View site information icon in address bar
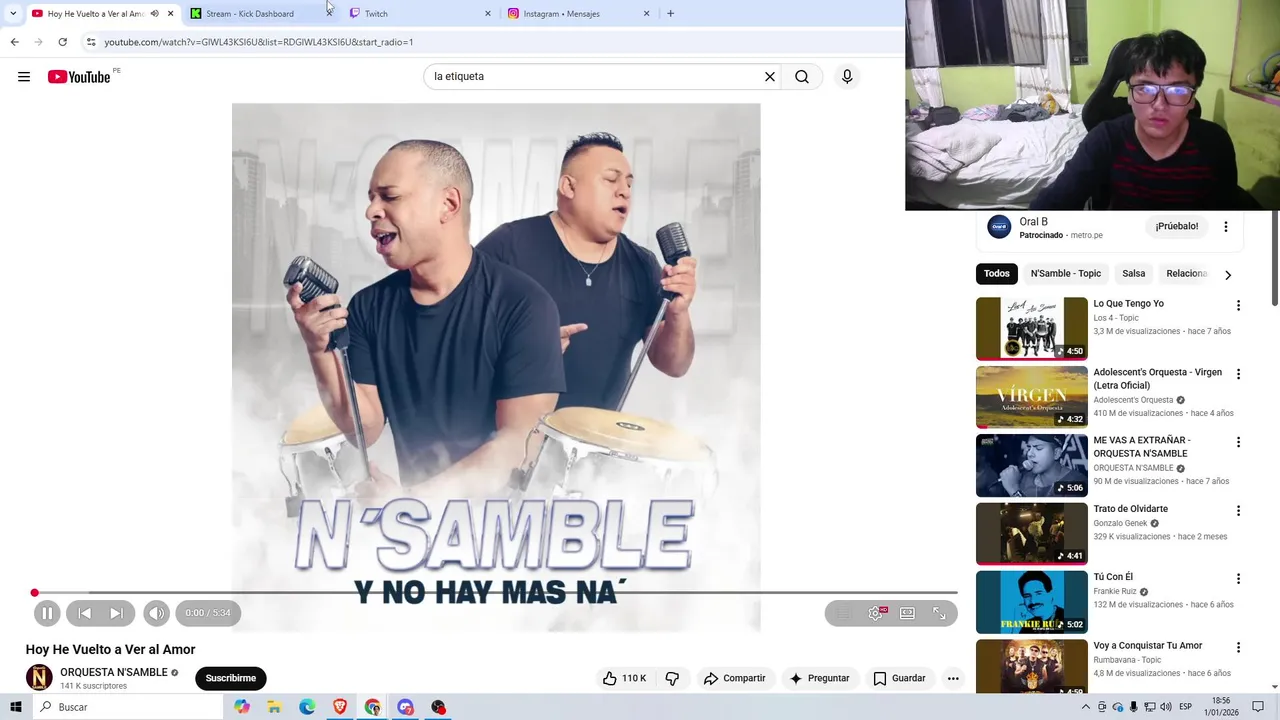1280x720 pixels. (x=91, y=42)
